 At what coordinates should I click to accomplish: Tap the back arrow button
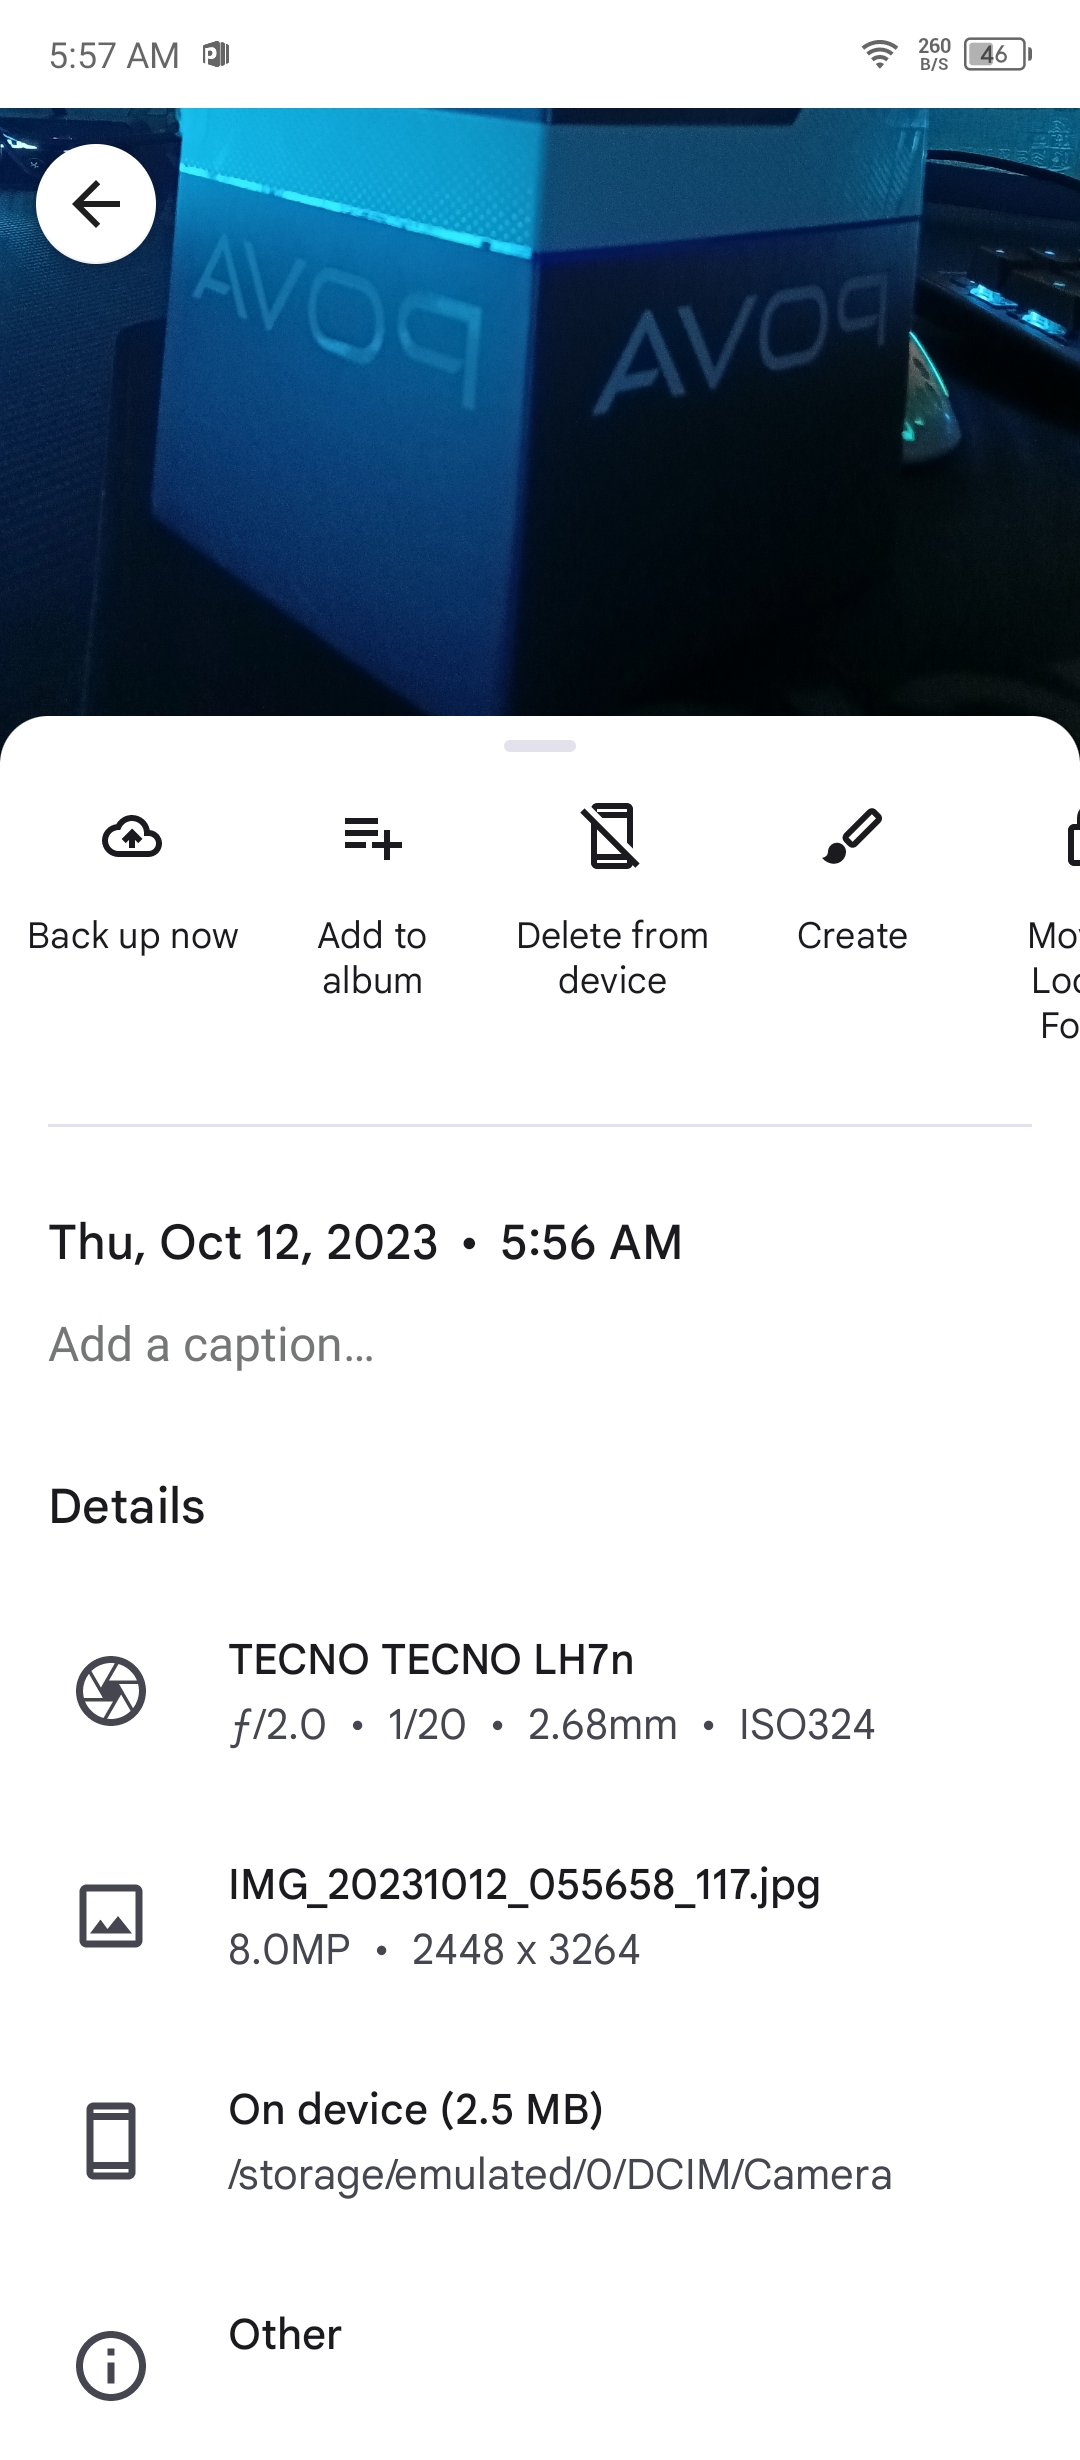96,204
